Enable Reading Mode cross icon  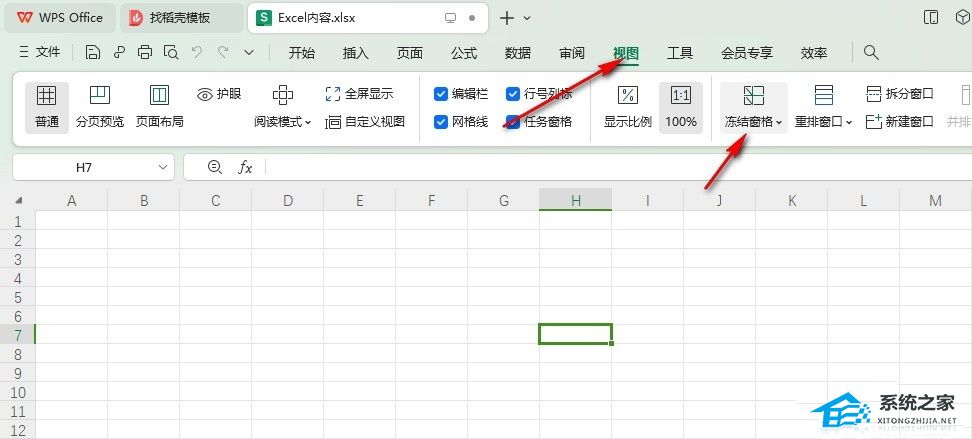coord(283,95)
